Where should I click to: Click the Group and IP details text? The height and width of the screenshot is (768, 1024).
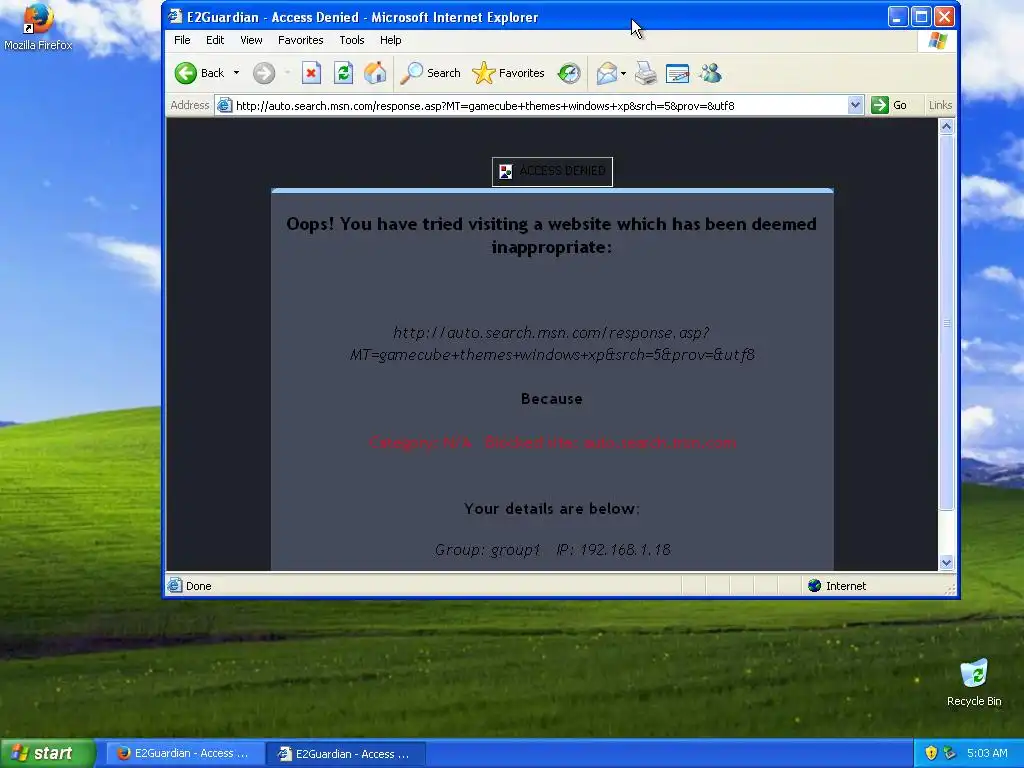552,550
